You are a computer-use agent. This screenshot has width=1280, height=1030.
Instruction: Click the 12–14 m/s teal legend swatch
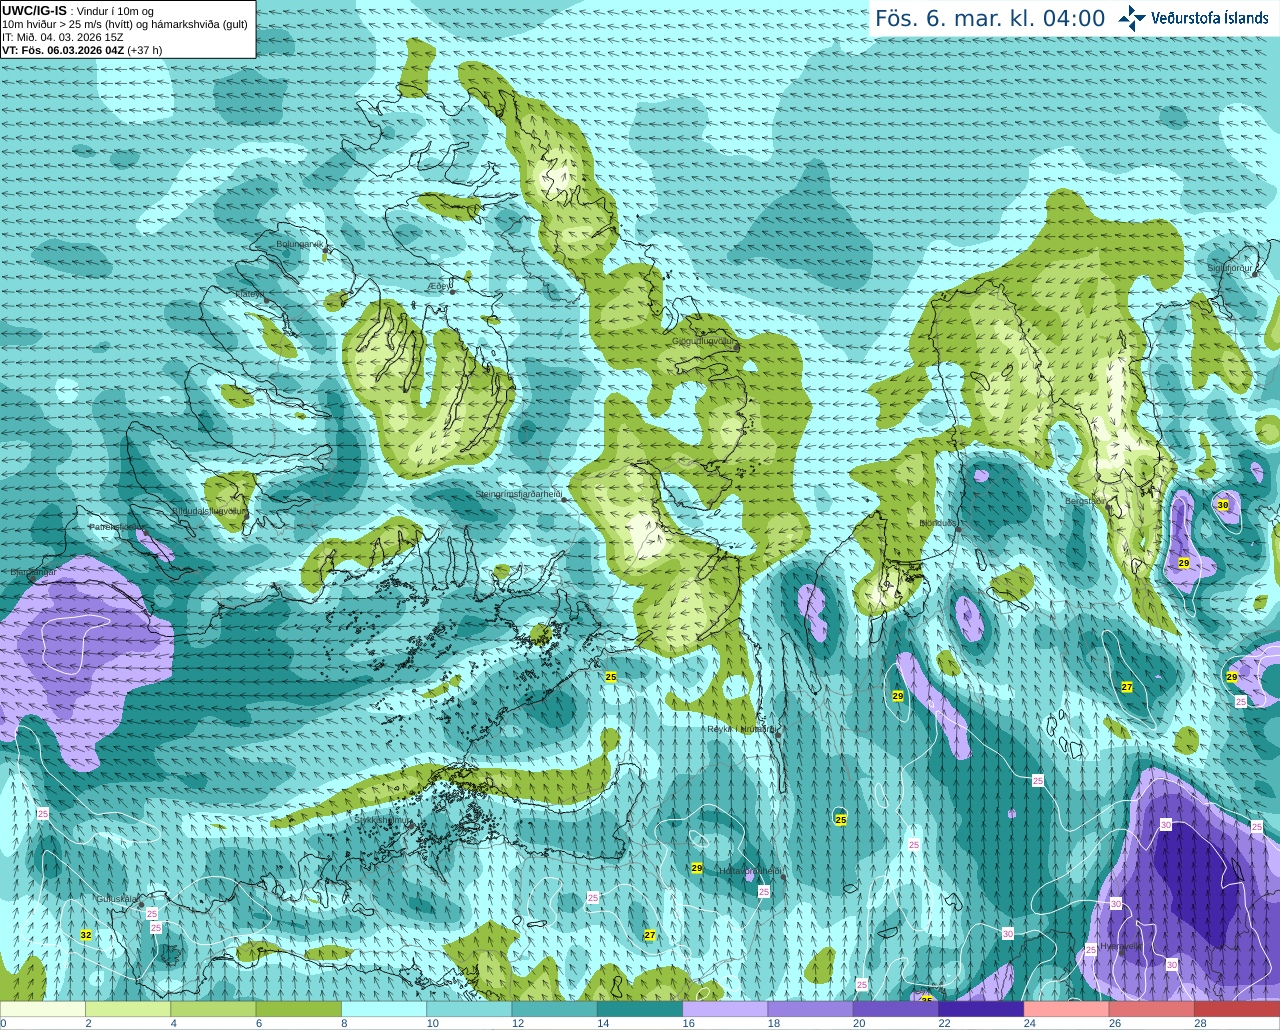point(555,1009)
